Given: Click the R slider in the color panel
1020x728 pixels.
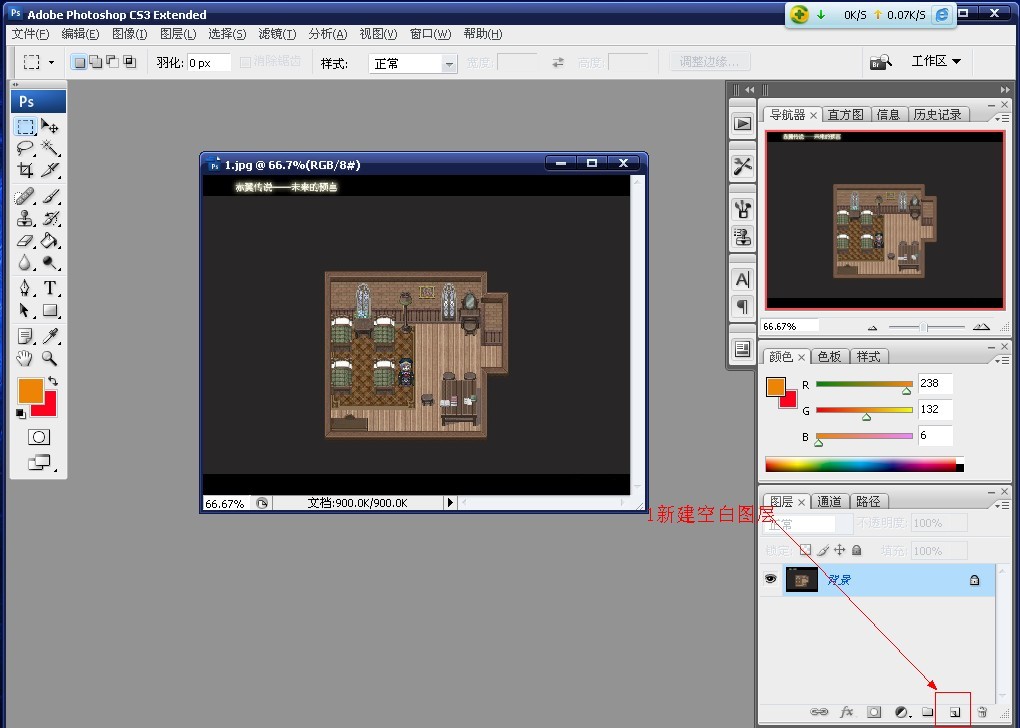Looking at the screenshot, I should (864, 384).
